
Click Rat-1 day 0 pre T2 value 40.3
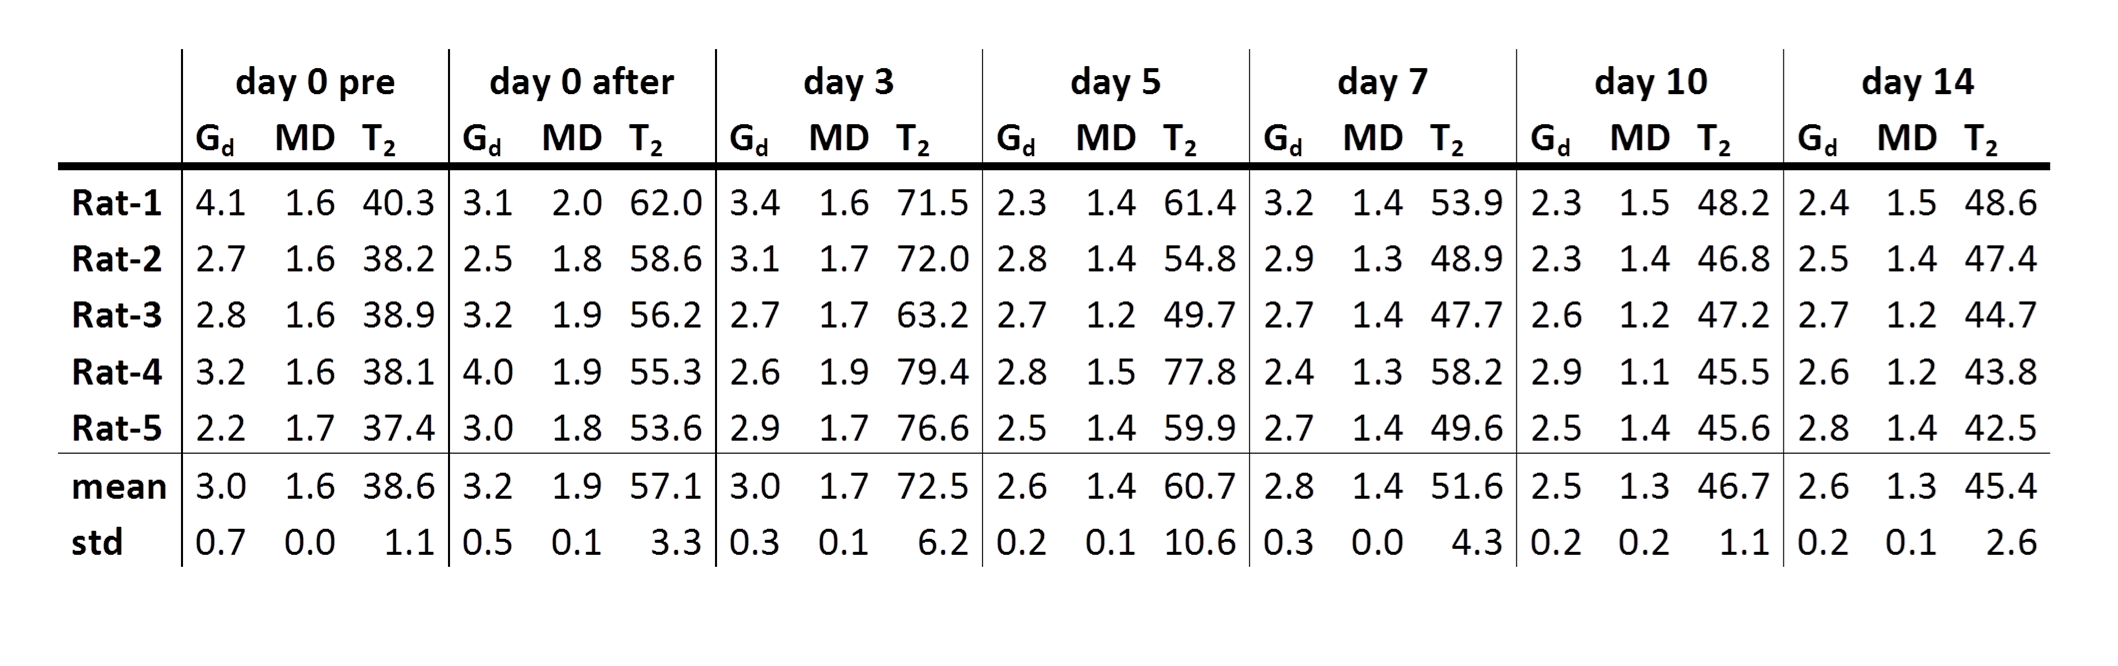click(398, 204)
